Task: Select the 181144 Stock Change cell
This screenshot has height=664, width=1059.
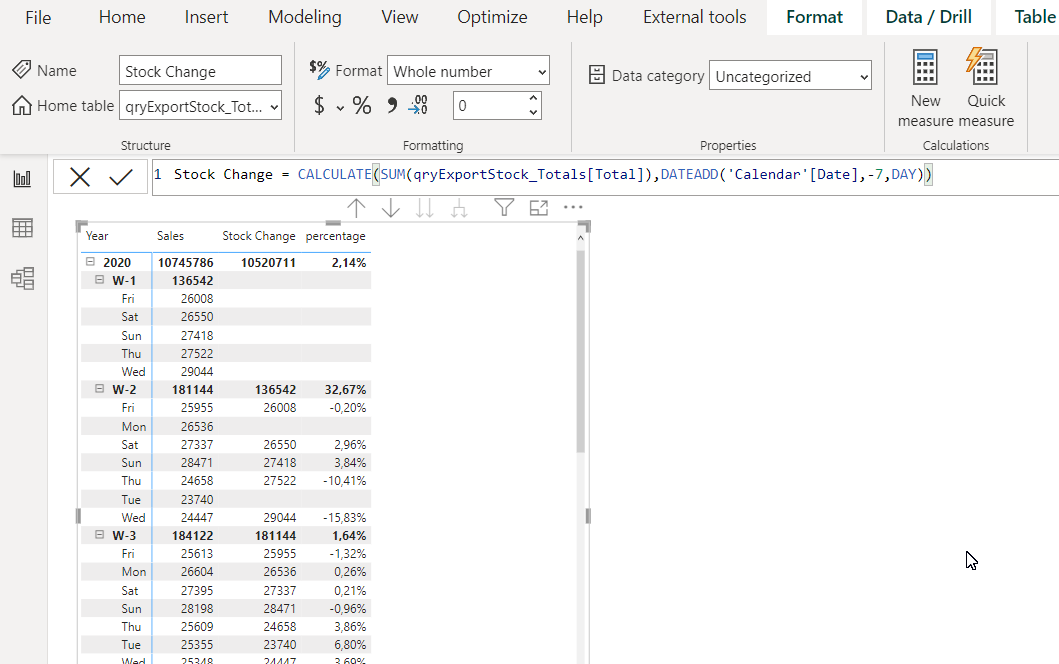Action: (x=275, y=536)
